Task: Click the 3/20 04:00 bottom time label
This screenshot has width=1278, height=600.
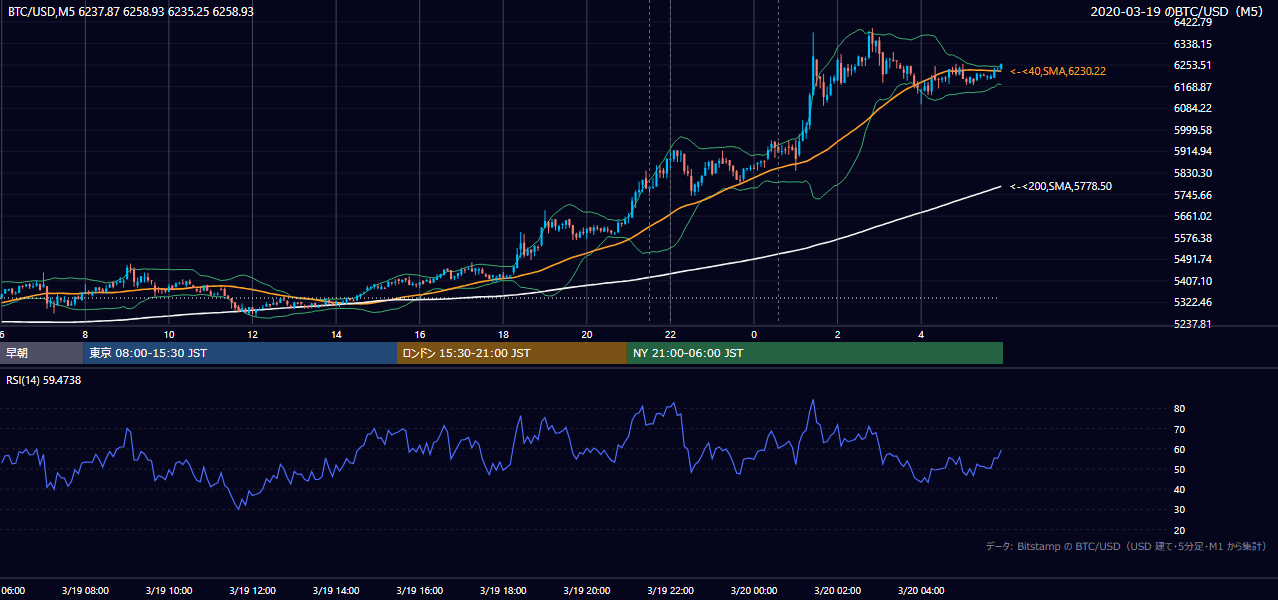Action: [921, 591]
